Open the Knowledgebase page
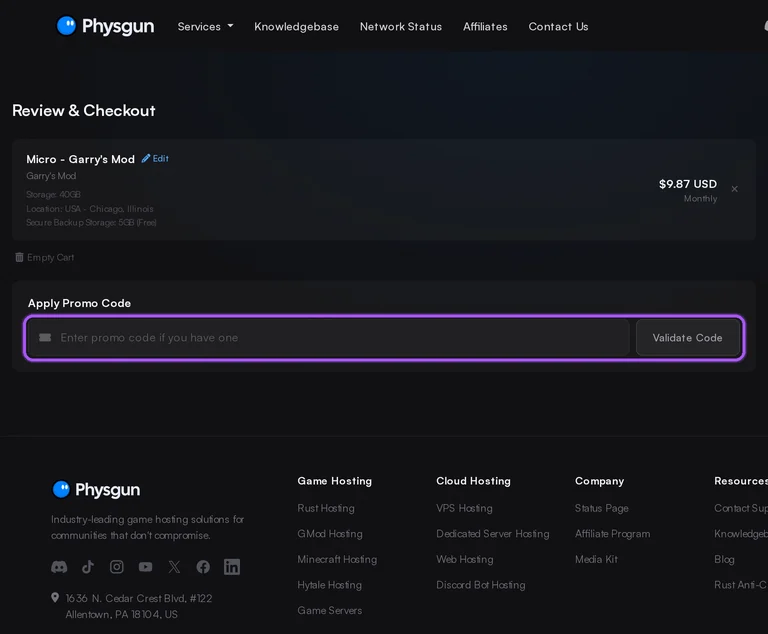 296,26
